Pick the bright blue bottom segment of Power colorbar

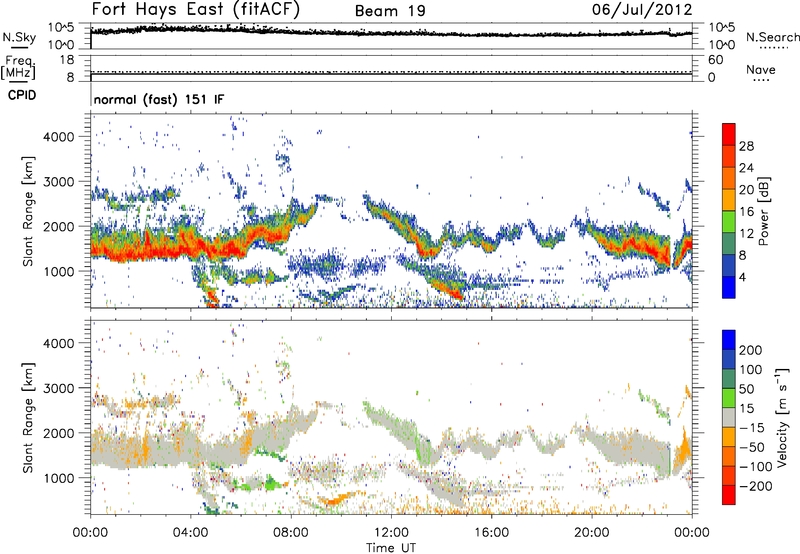coord(729,288)
